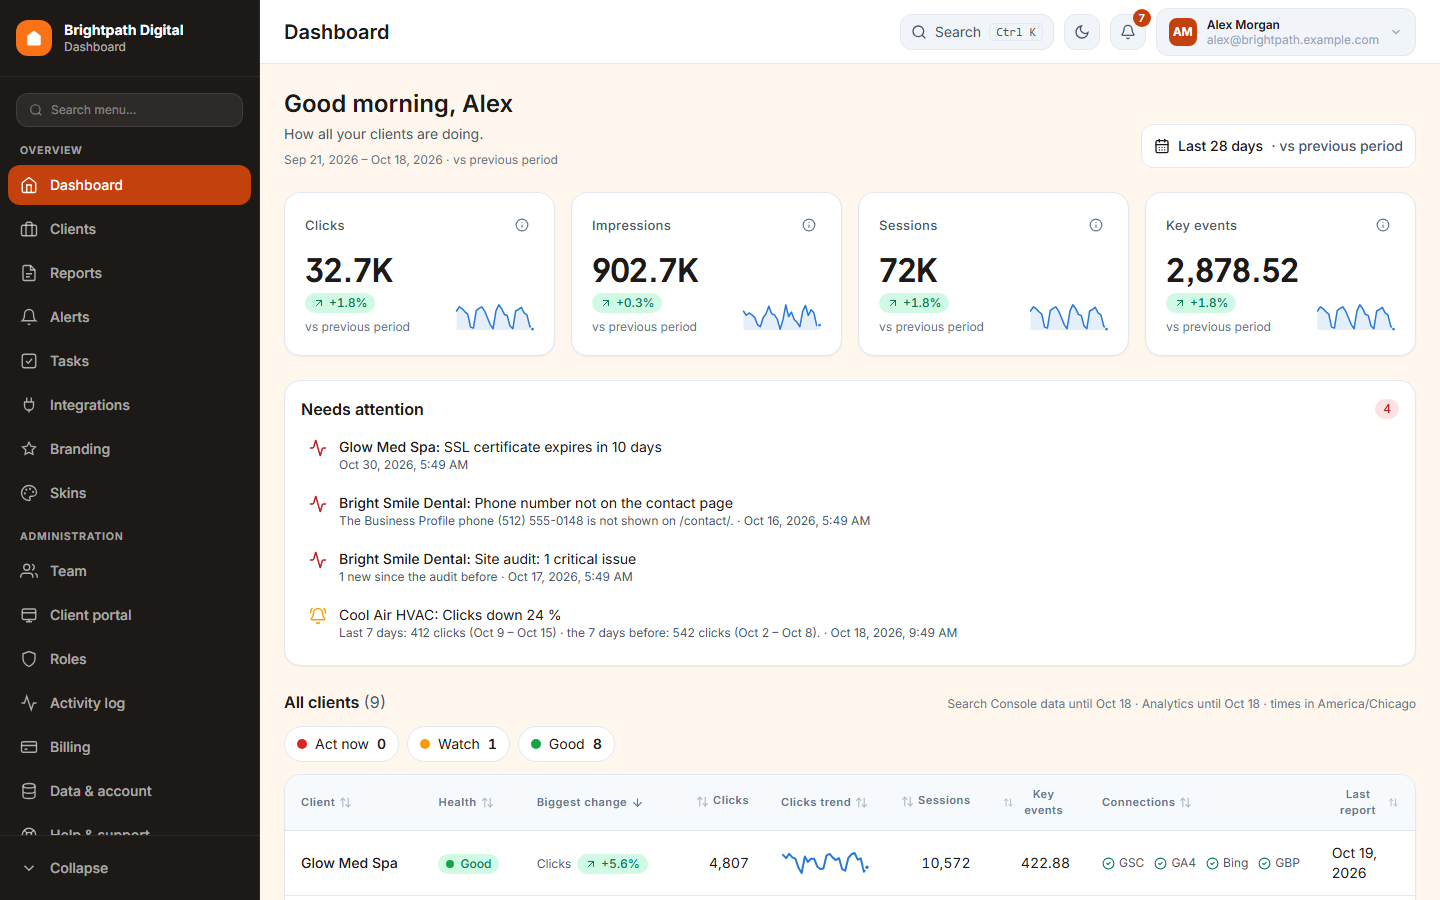Sort table by Client column

coord(326,802)
